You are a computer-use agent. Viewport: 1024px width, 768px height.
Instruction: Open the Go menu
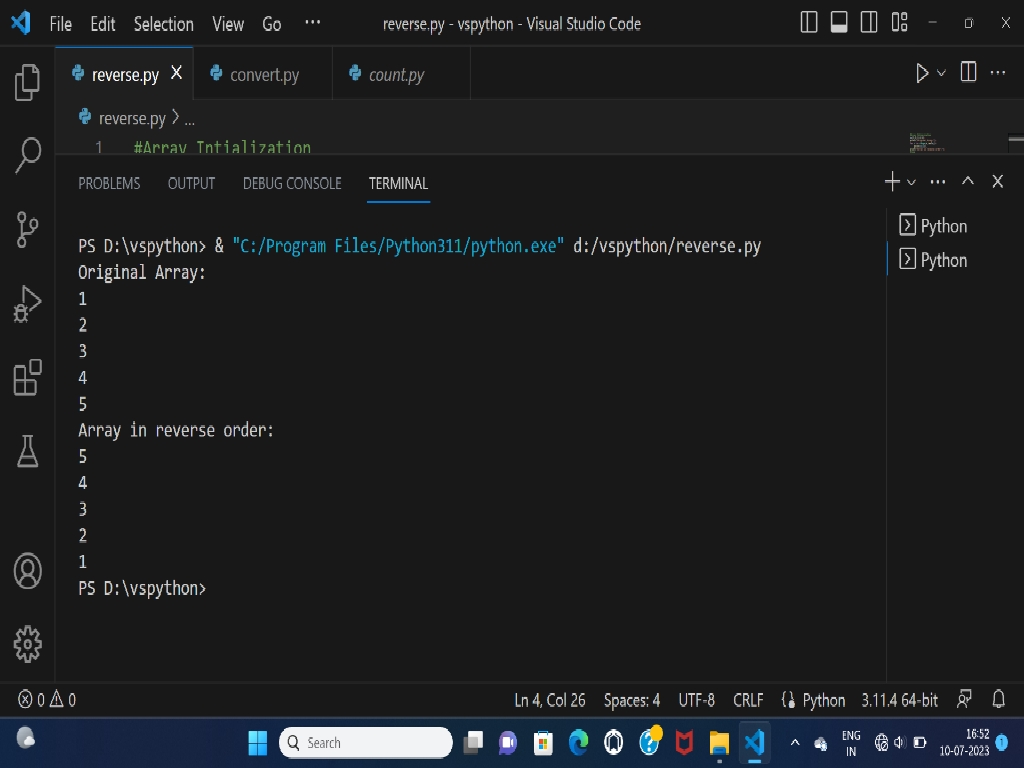tap(272, 24)
